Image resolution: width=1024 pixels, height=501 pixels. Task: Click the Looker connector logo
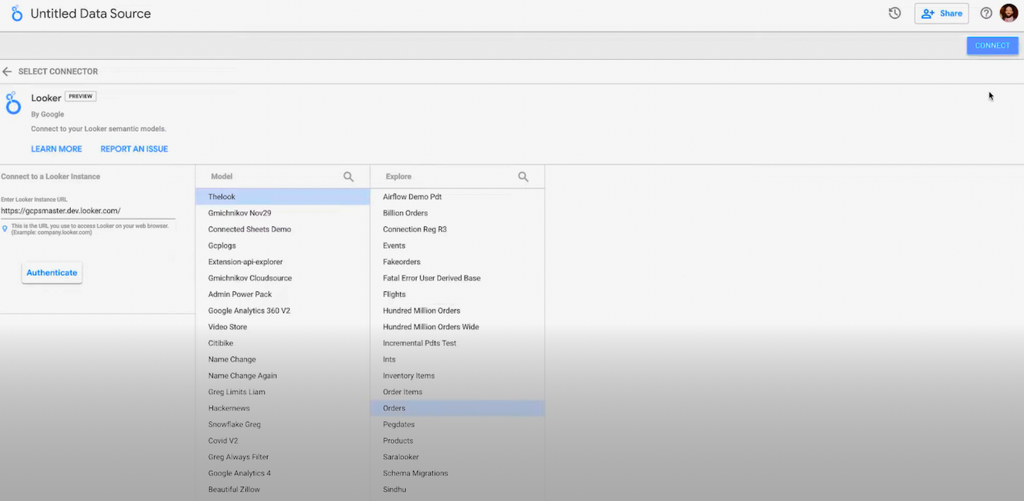(x=13, y=104)
